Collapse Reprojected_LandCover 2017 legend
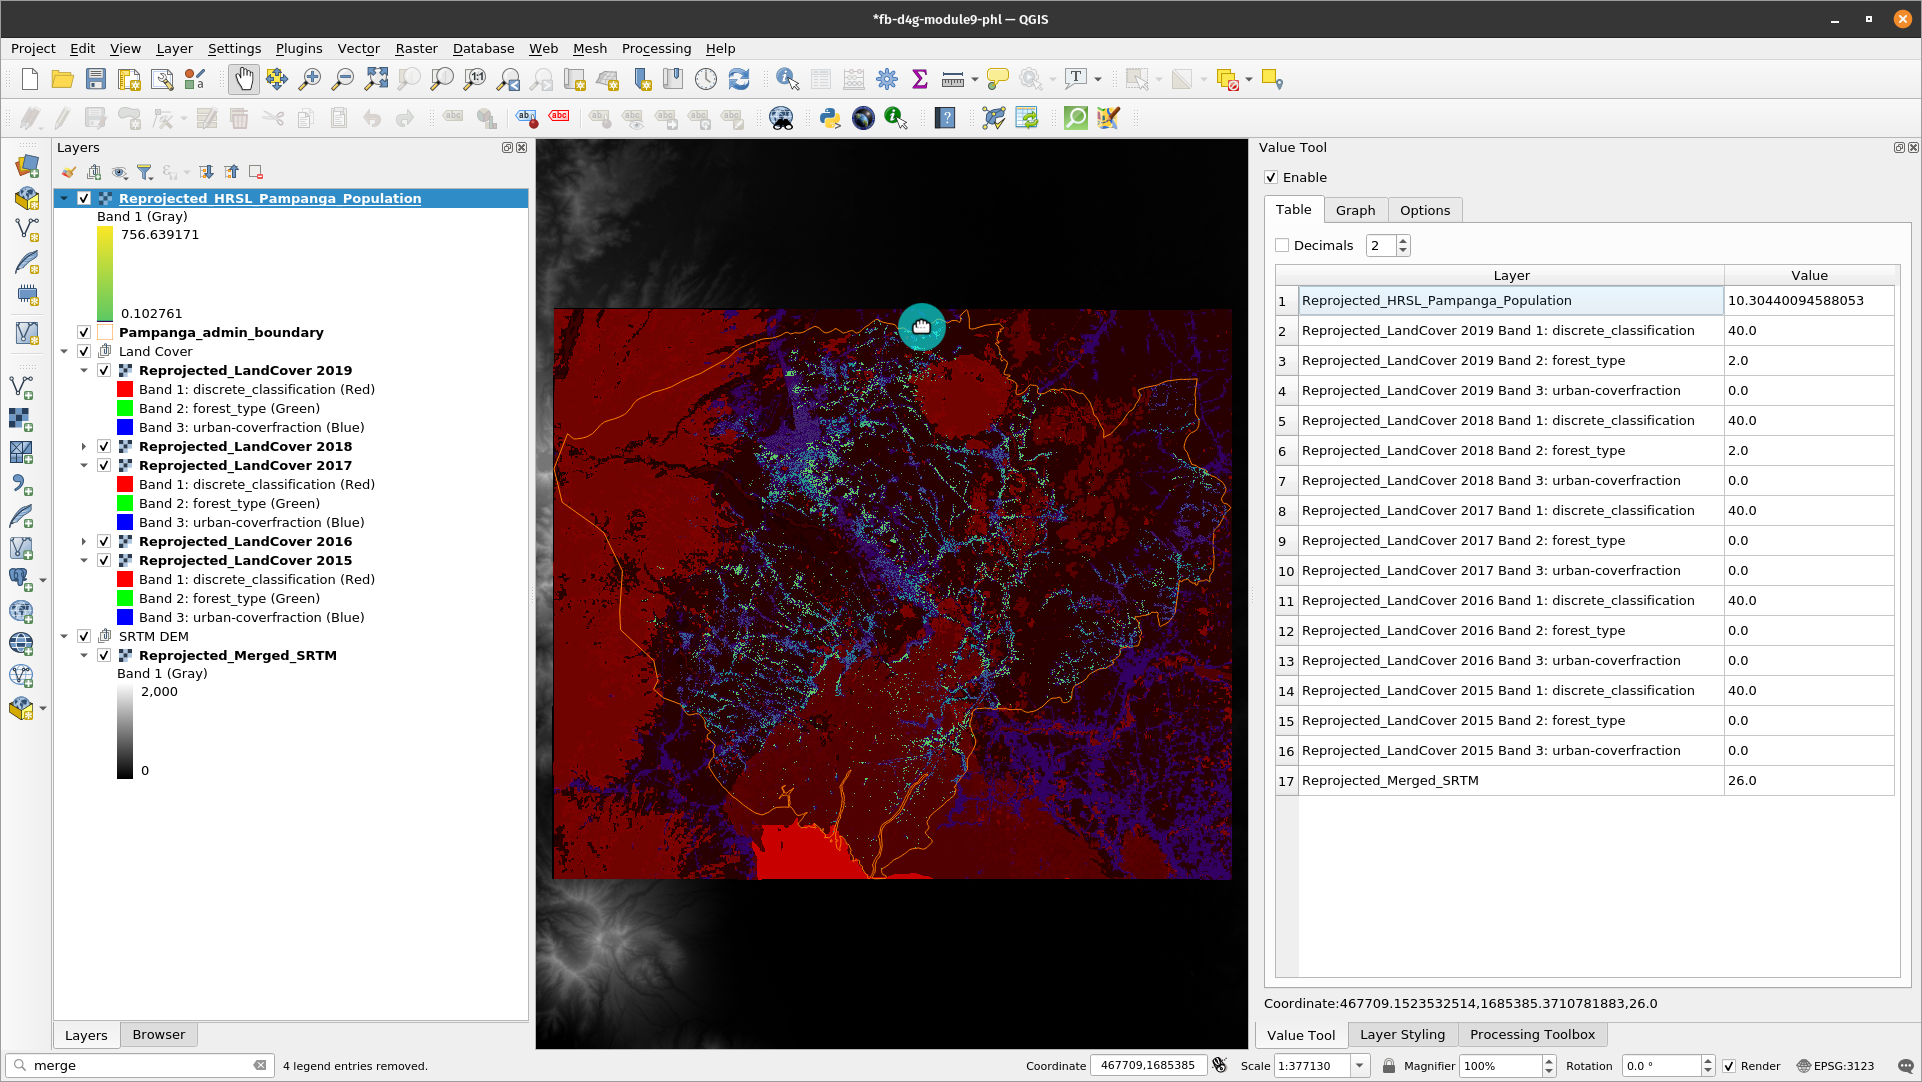This screenshot has width=1922, height=1082. tap(84, 465)
